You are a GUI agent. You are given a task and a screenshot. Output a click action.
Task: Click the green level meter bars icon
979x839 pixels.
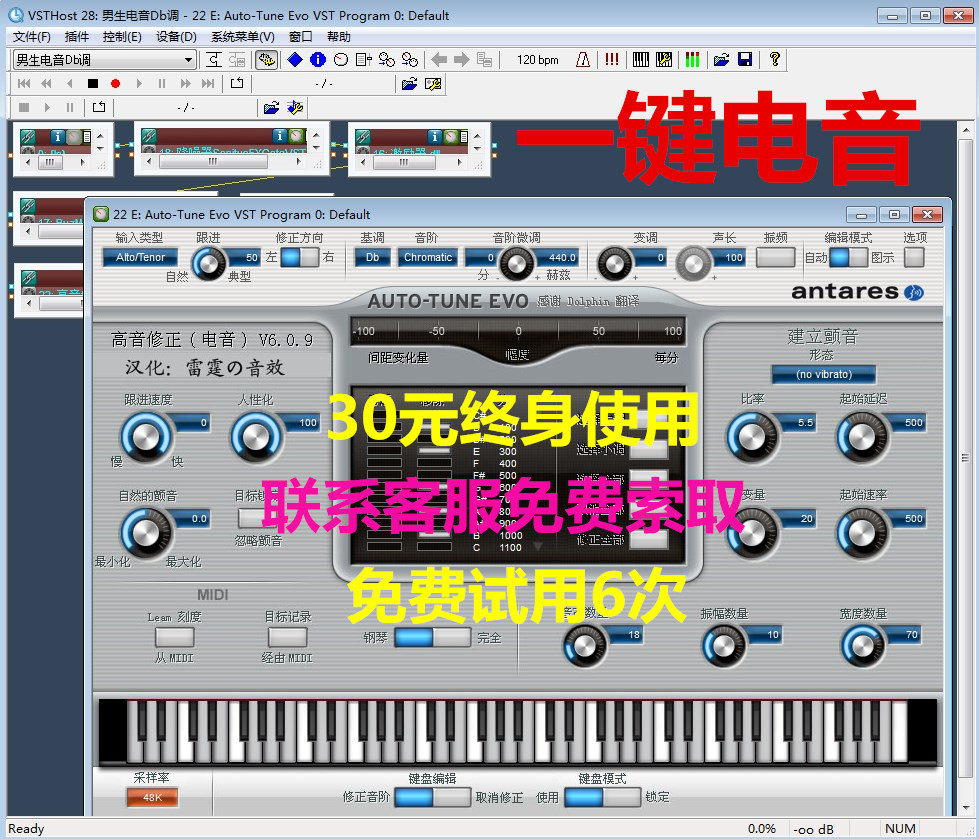pos(692,60)
